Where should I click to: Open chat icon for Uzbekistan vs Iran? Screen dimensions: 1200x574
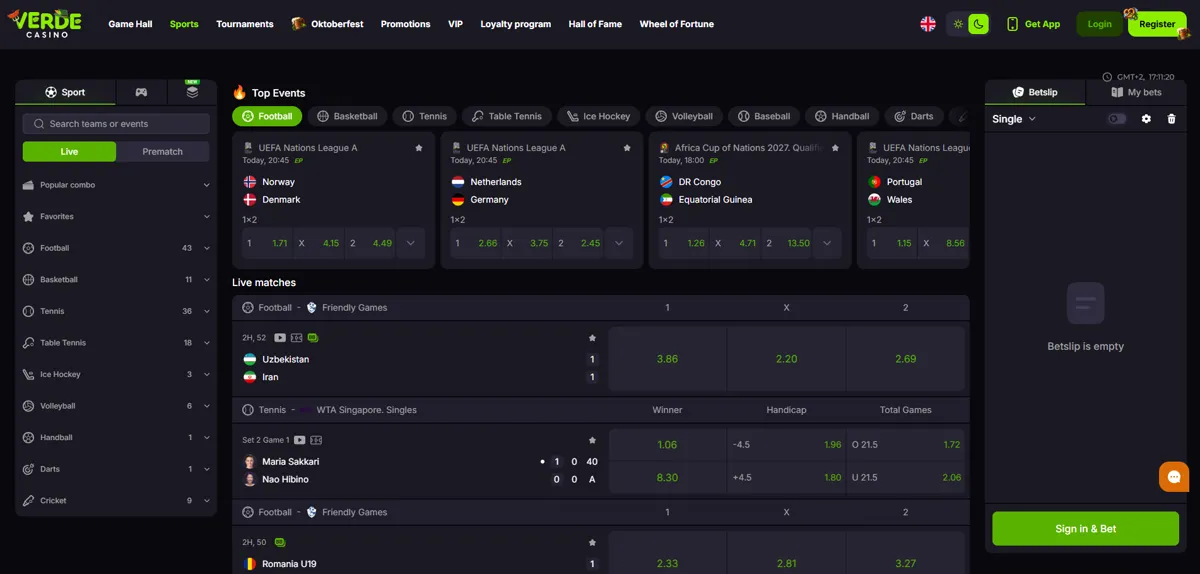click(x=313, y=338)
